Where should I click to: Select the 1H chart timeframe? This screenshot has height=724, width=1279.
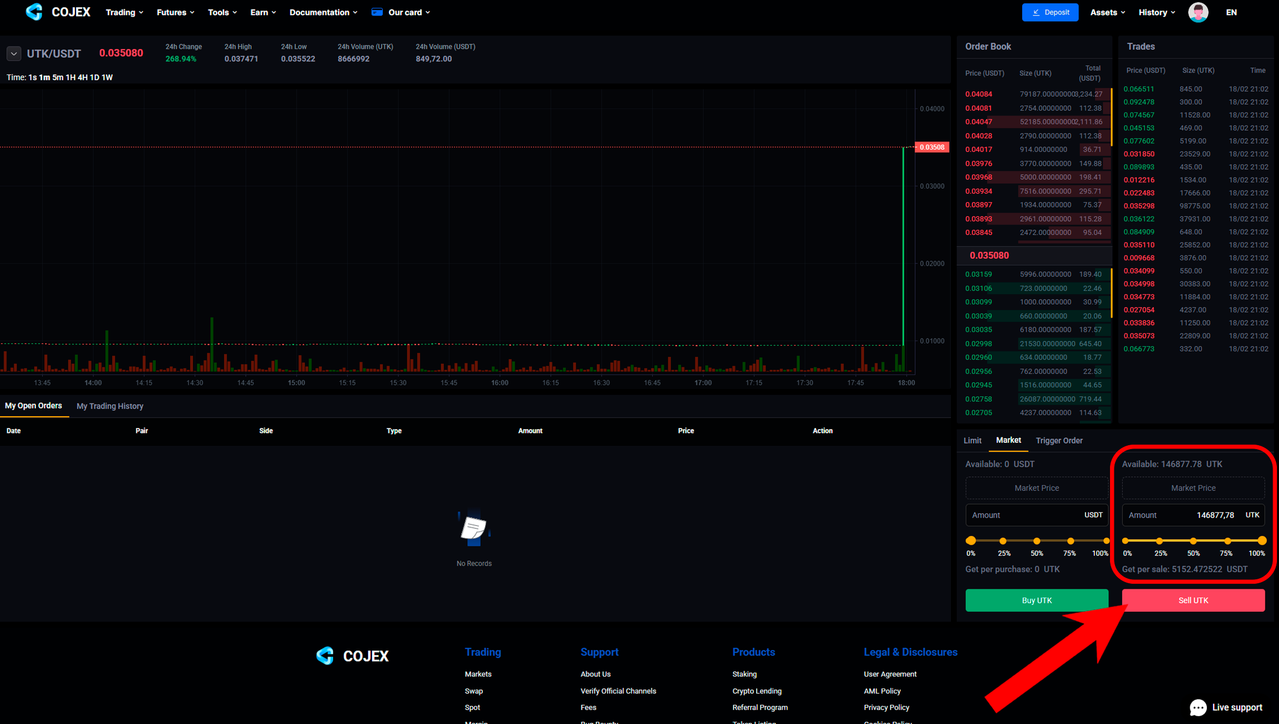(71, 77)
